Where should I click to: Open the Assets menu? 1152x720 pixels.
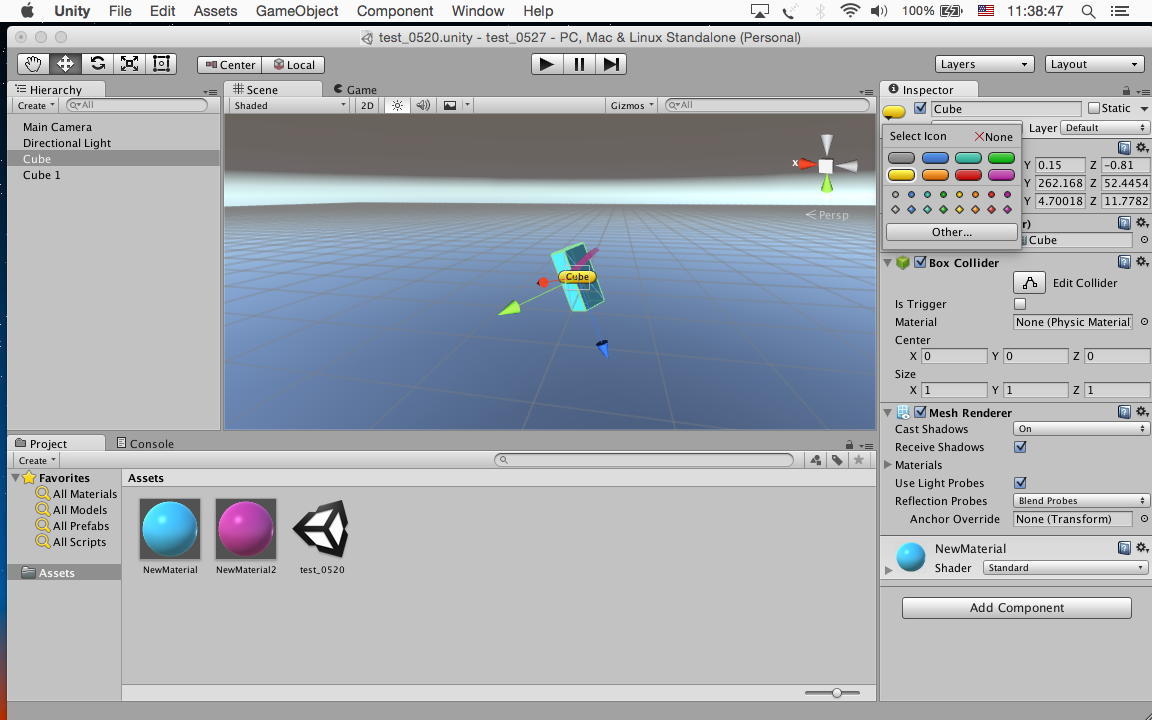(x=215, y=11)
